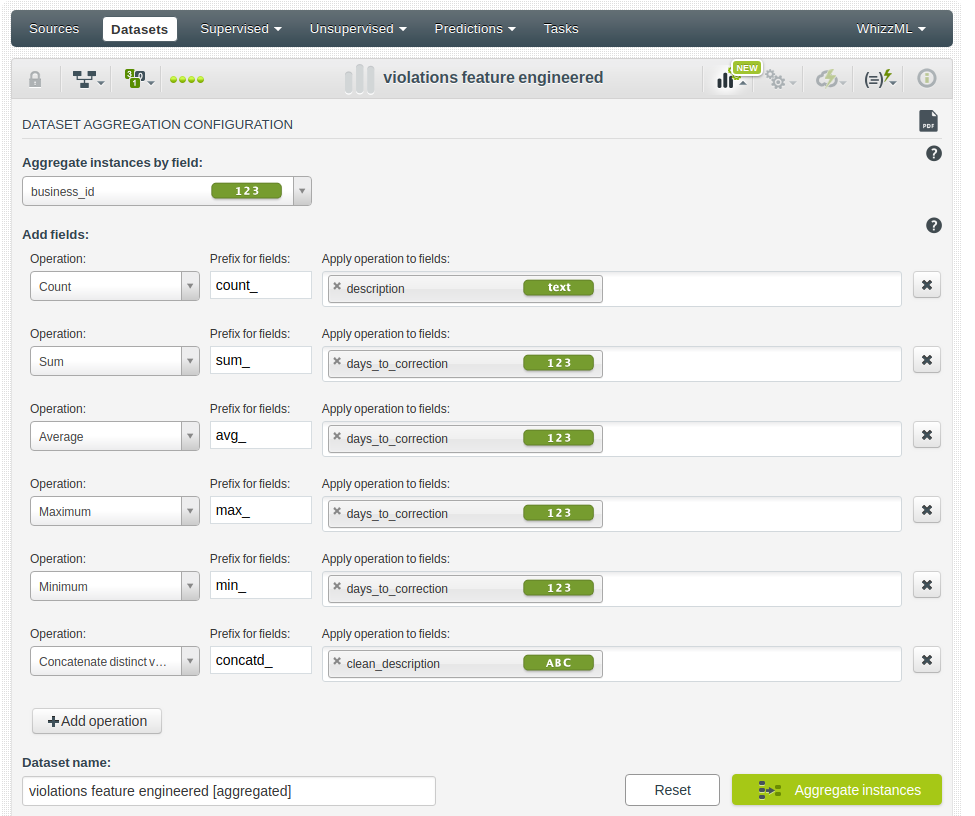Screen dimensions: 975x816
Task: Click Add operation button
Action: (97, 721)
